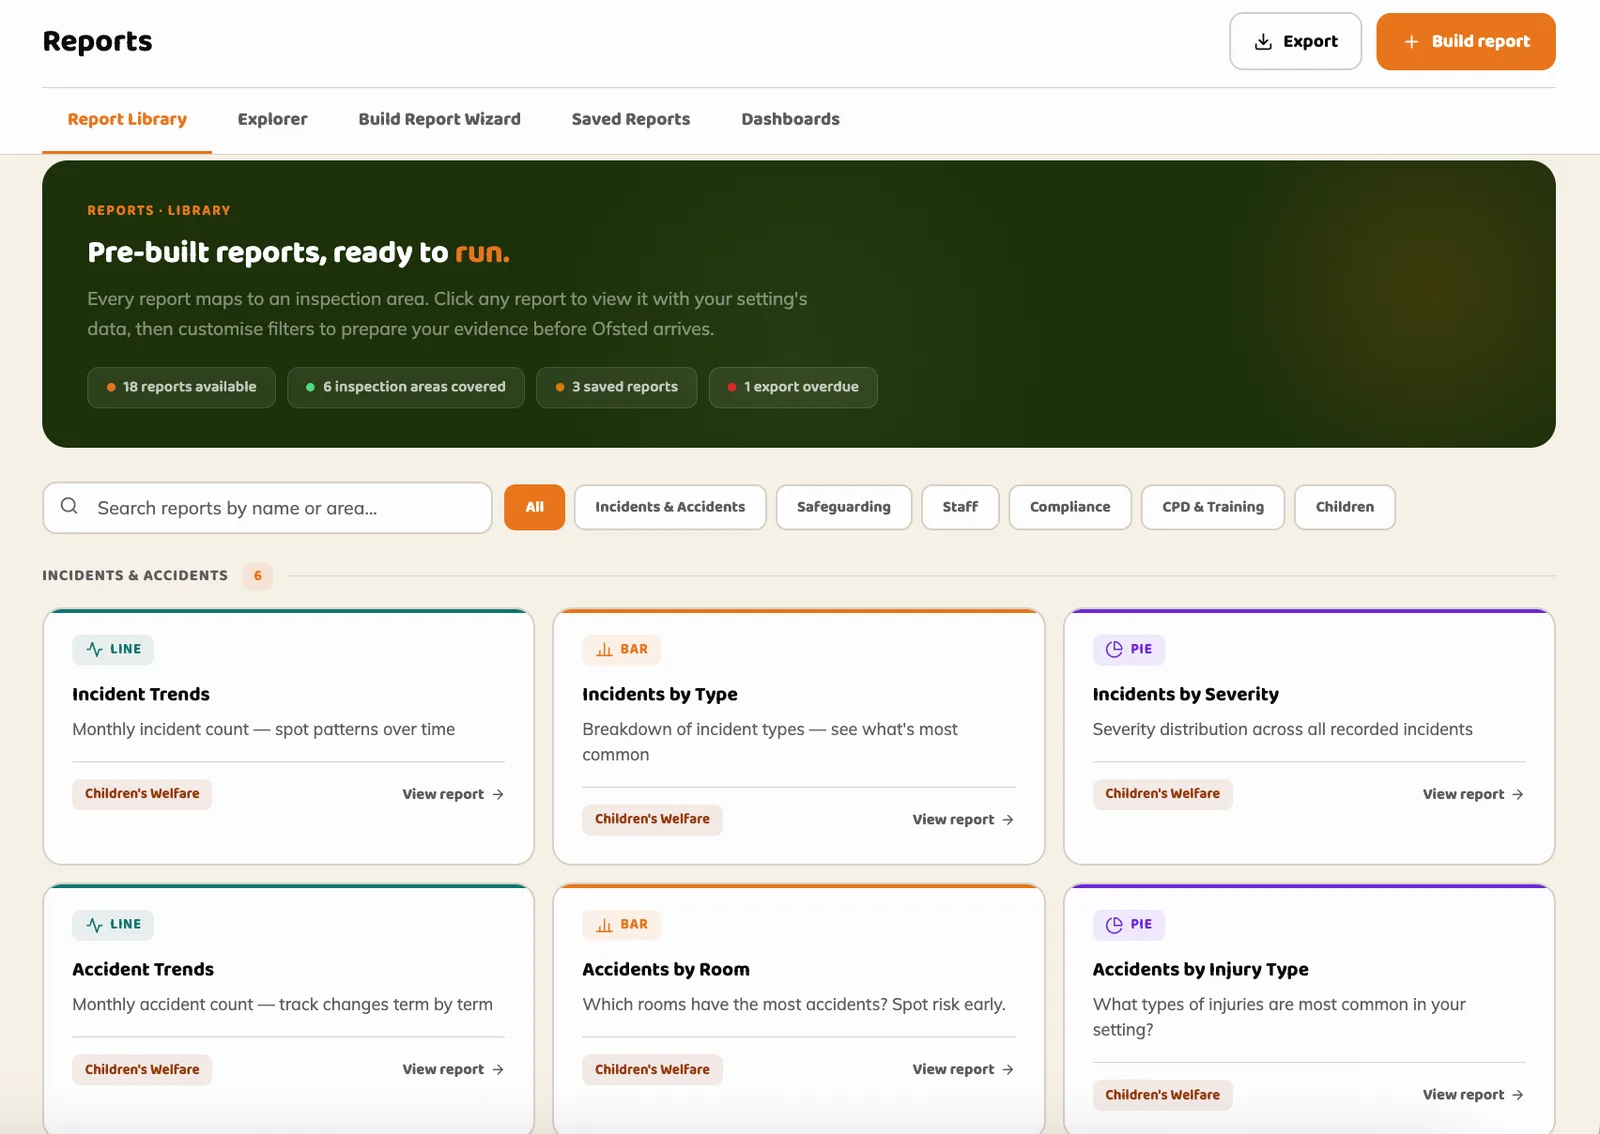Screen dimensions: 1600x1134
Task: Switch to the Dashboards tab
Action: click(789, 119)
